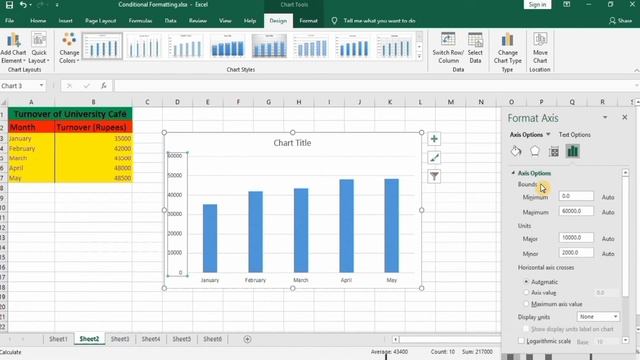This screenshot has width=640, height=360.
Task: Select the Axis Options bar chart icon
Action: tap(573, 151)
